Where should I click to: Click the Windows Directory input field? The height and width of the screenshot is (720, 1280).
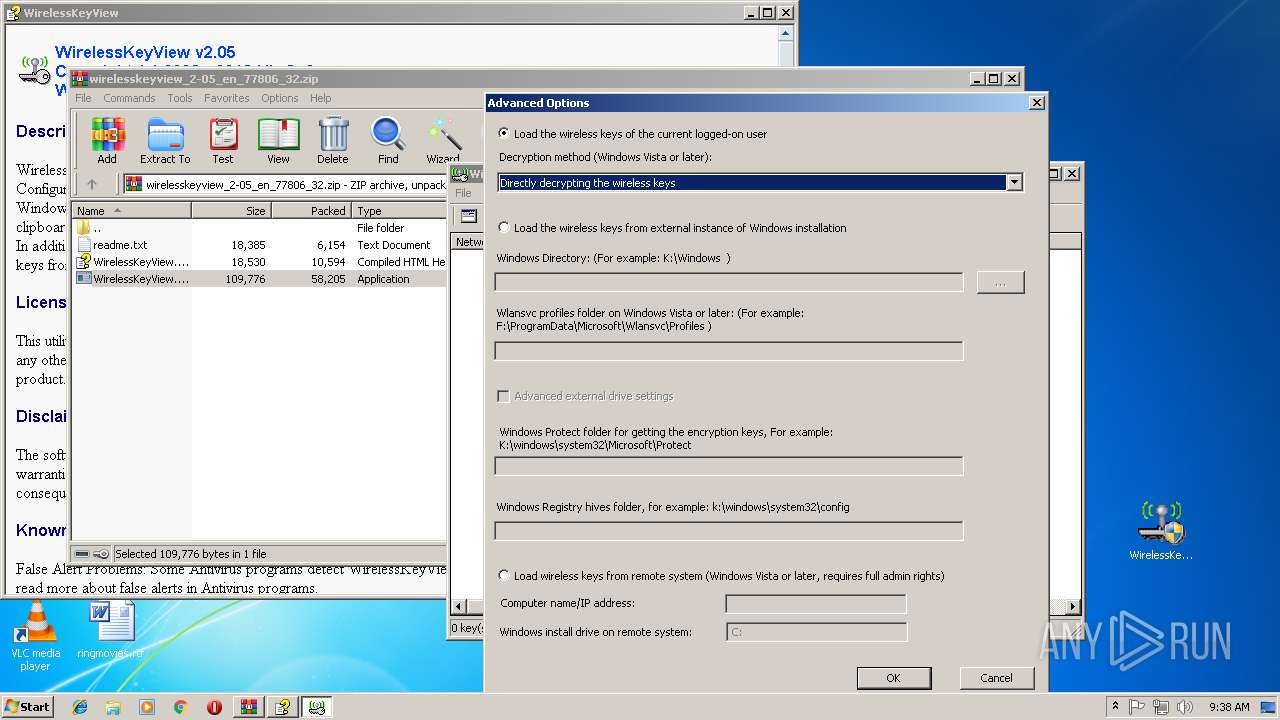pyautogui.click(x=729, y=283)
